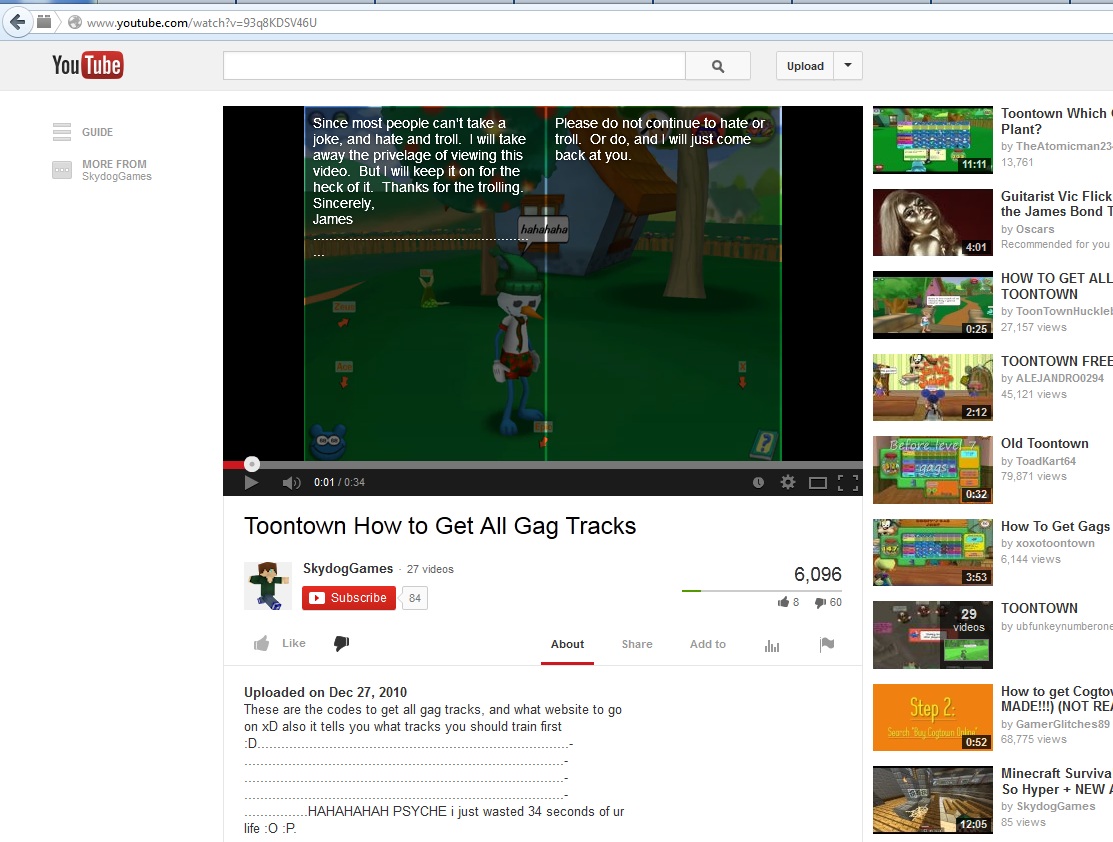Click the like-dislike ratio bar
The height and width of the screenshot is (842, 1113).
(x=762, y=591)
